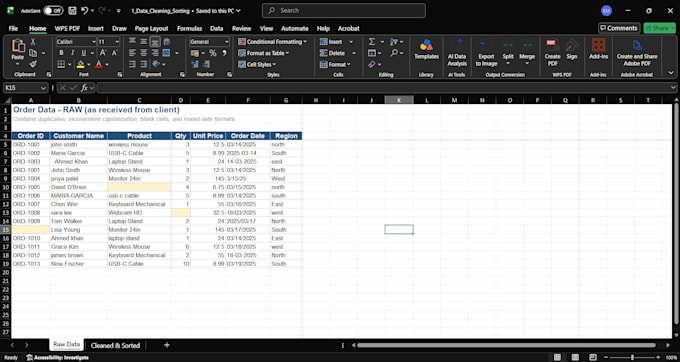Click the Search box in title bar

pyautogui.click(x=343, y=10)
